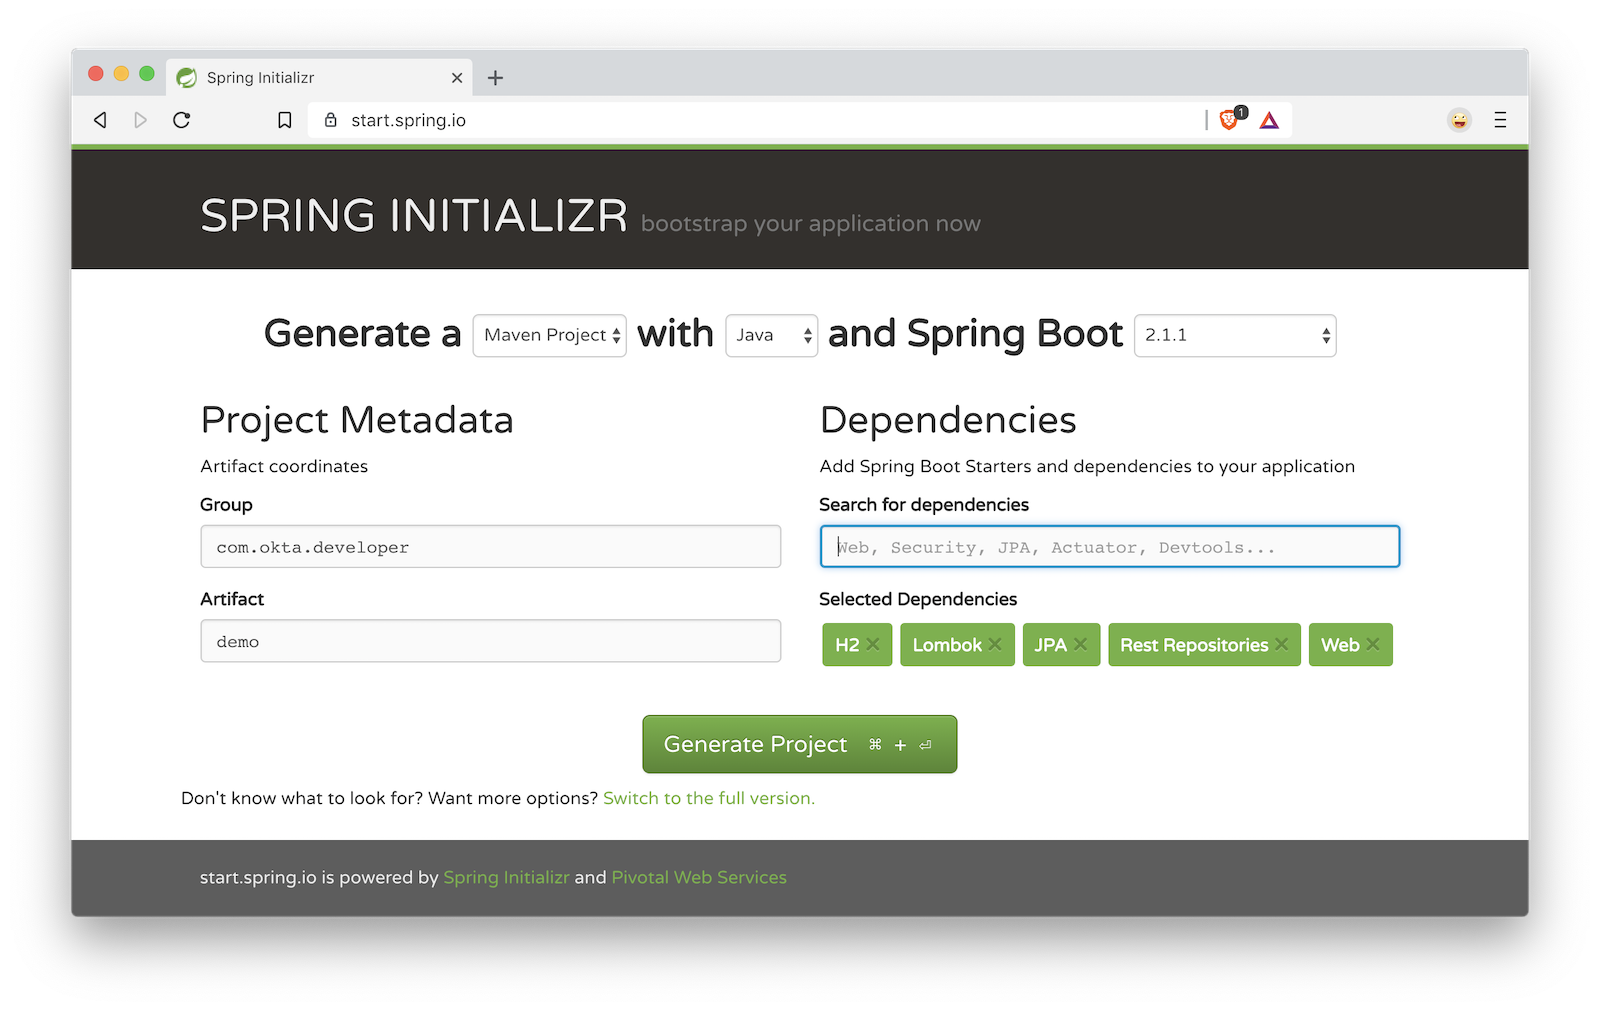Remove the JPA dependency
The image size is (1600, 1011).
(1080, 645)
